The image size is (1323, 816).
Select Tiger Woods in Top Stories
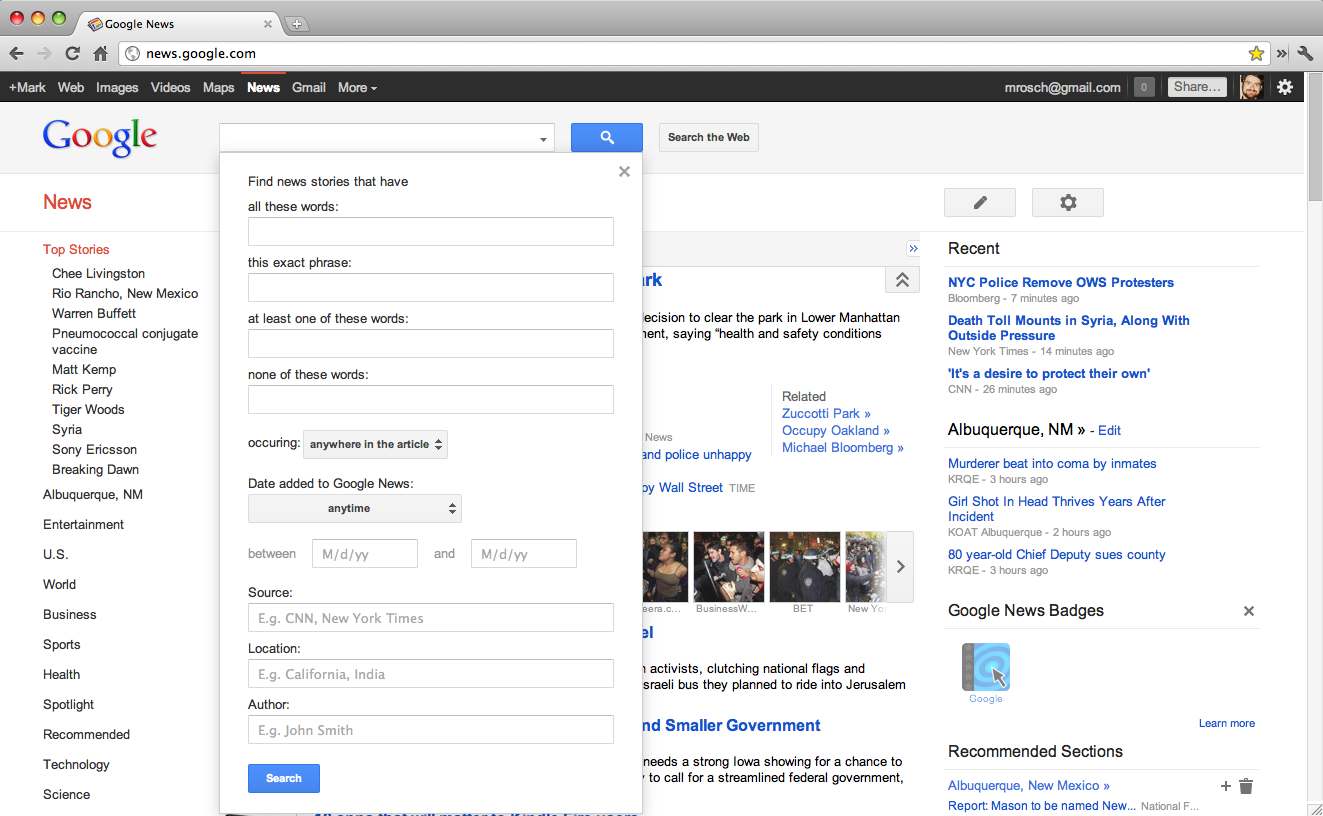(88, 410)
